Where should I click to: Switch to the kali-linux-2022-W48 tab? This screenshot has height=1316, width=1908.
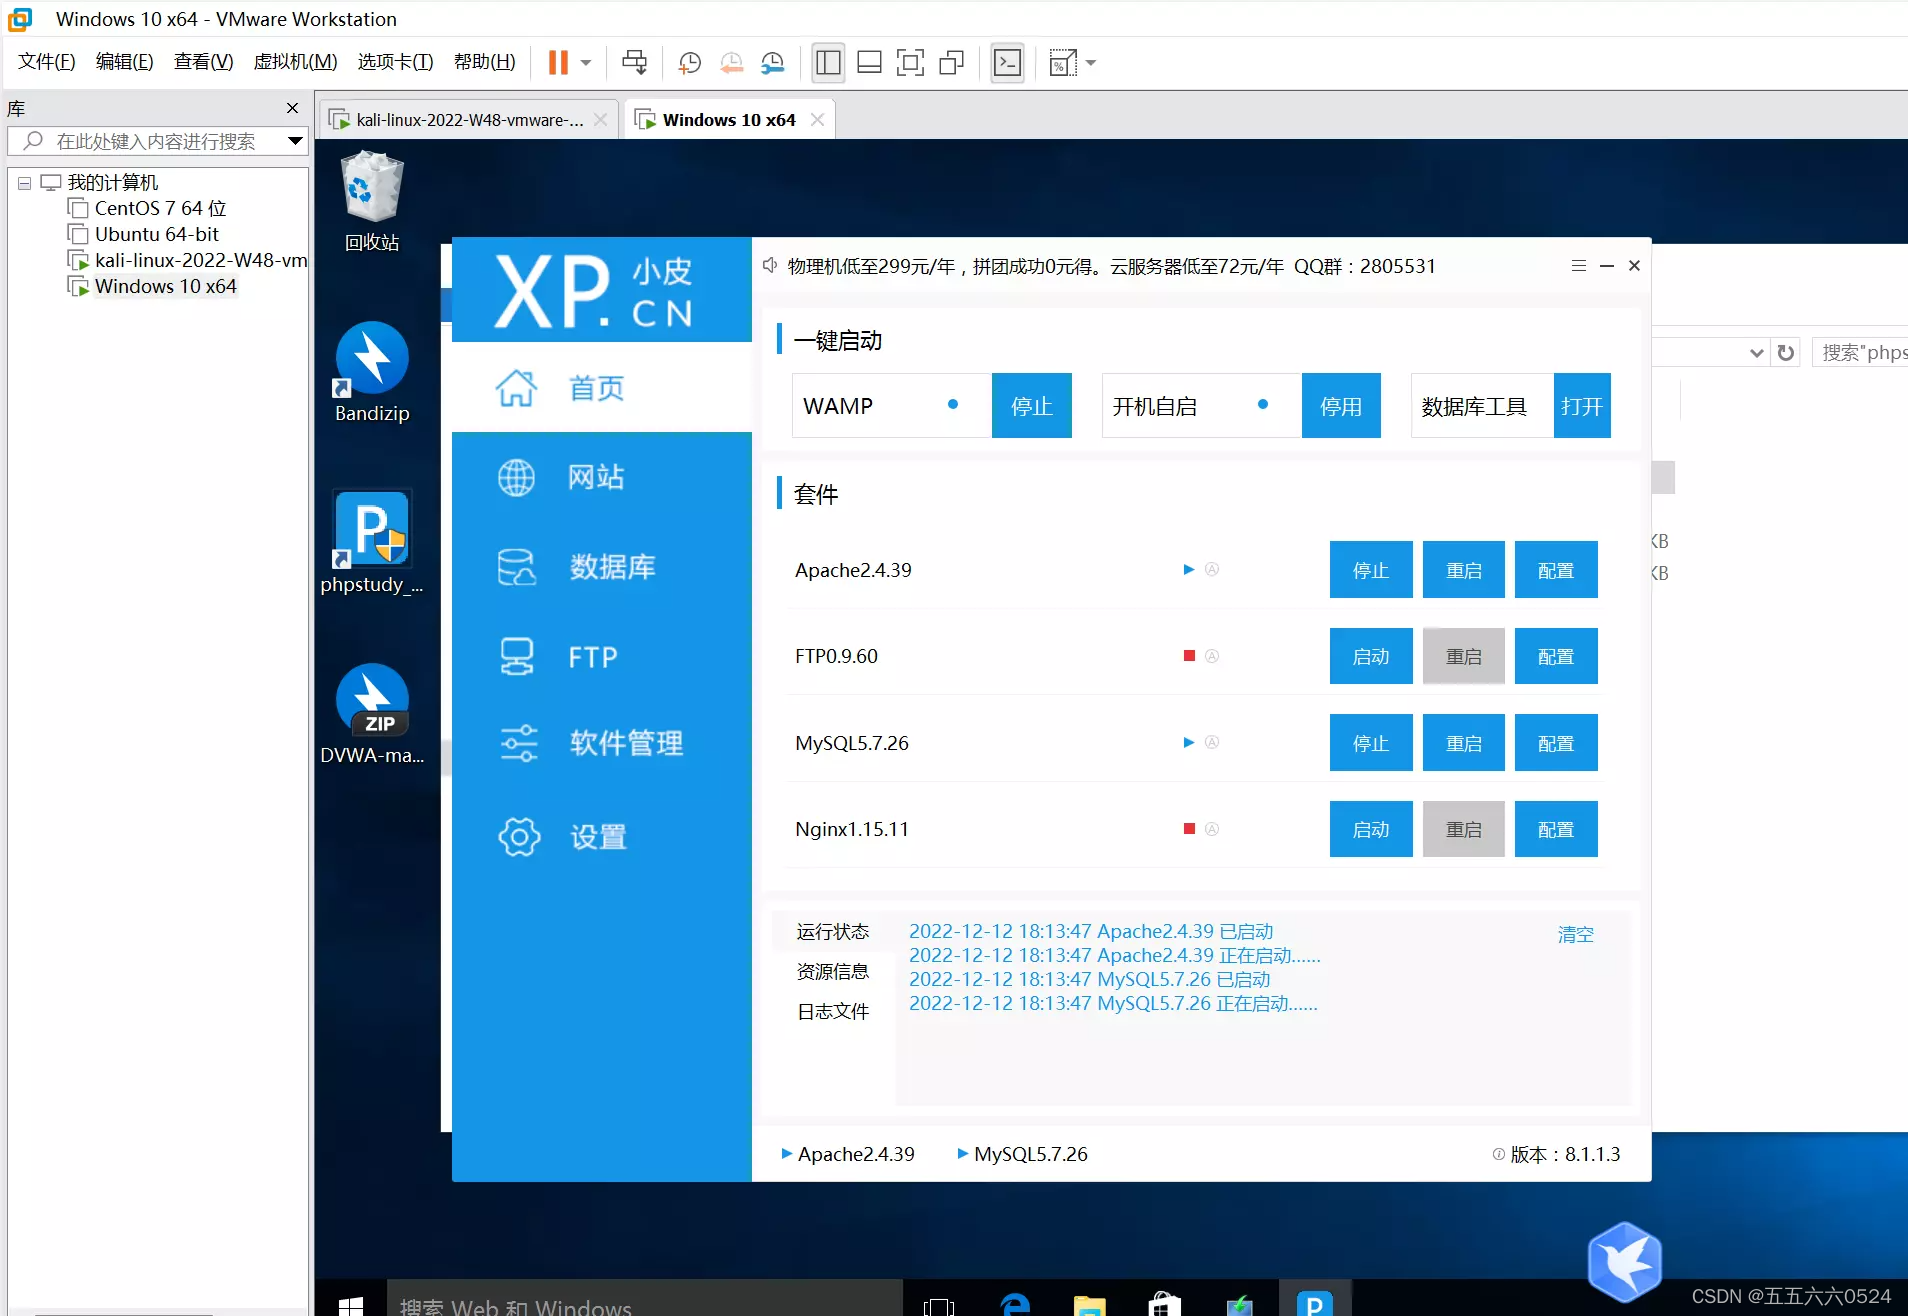(469, 120)
